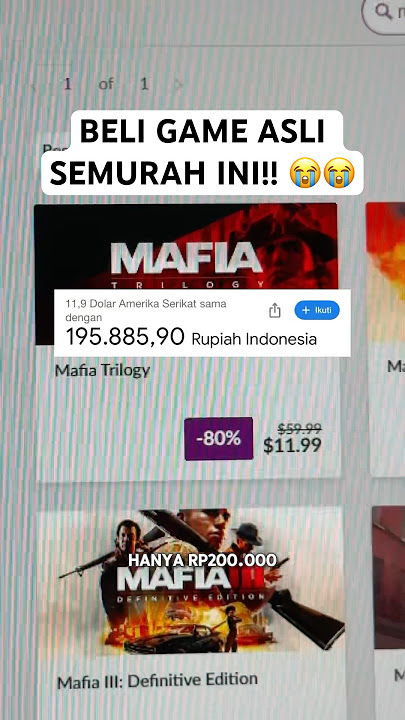This screenshot has width=405, height=720.
Task: Click the partially hidden dropdown behind caption
Action: pos(54,148)
